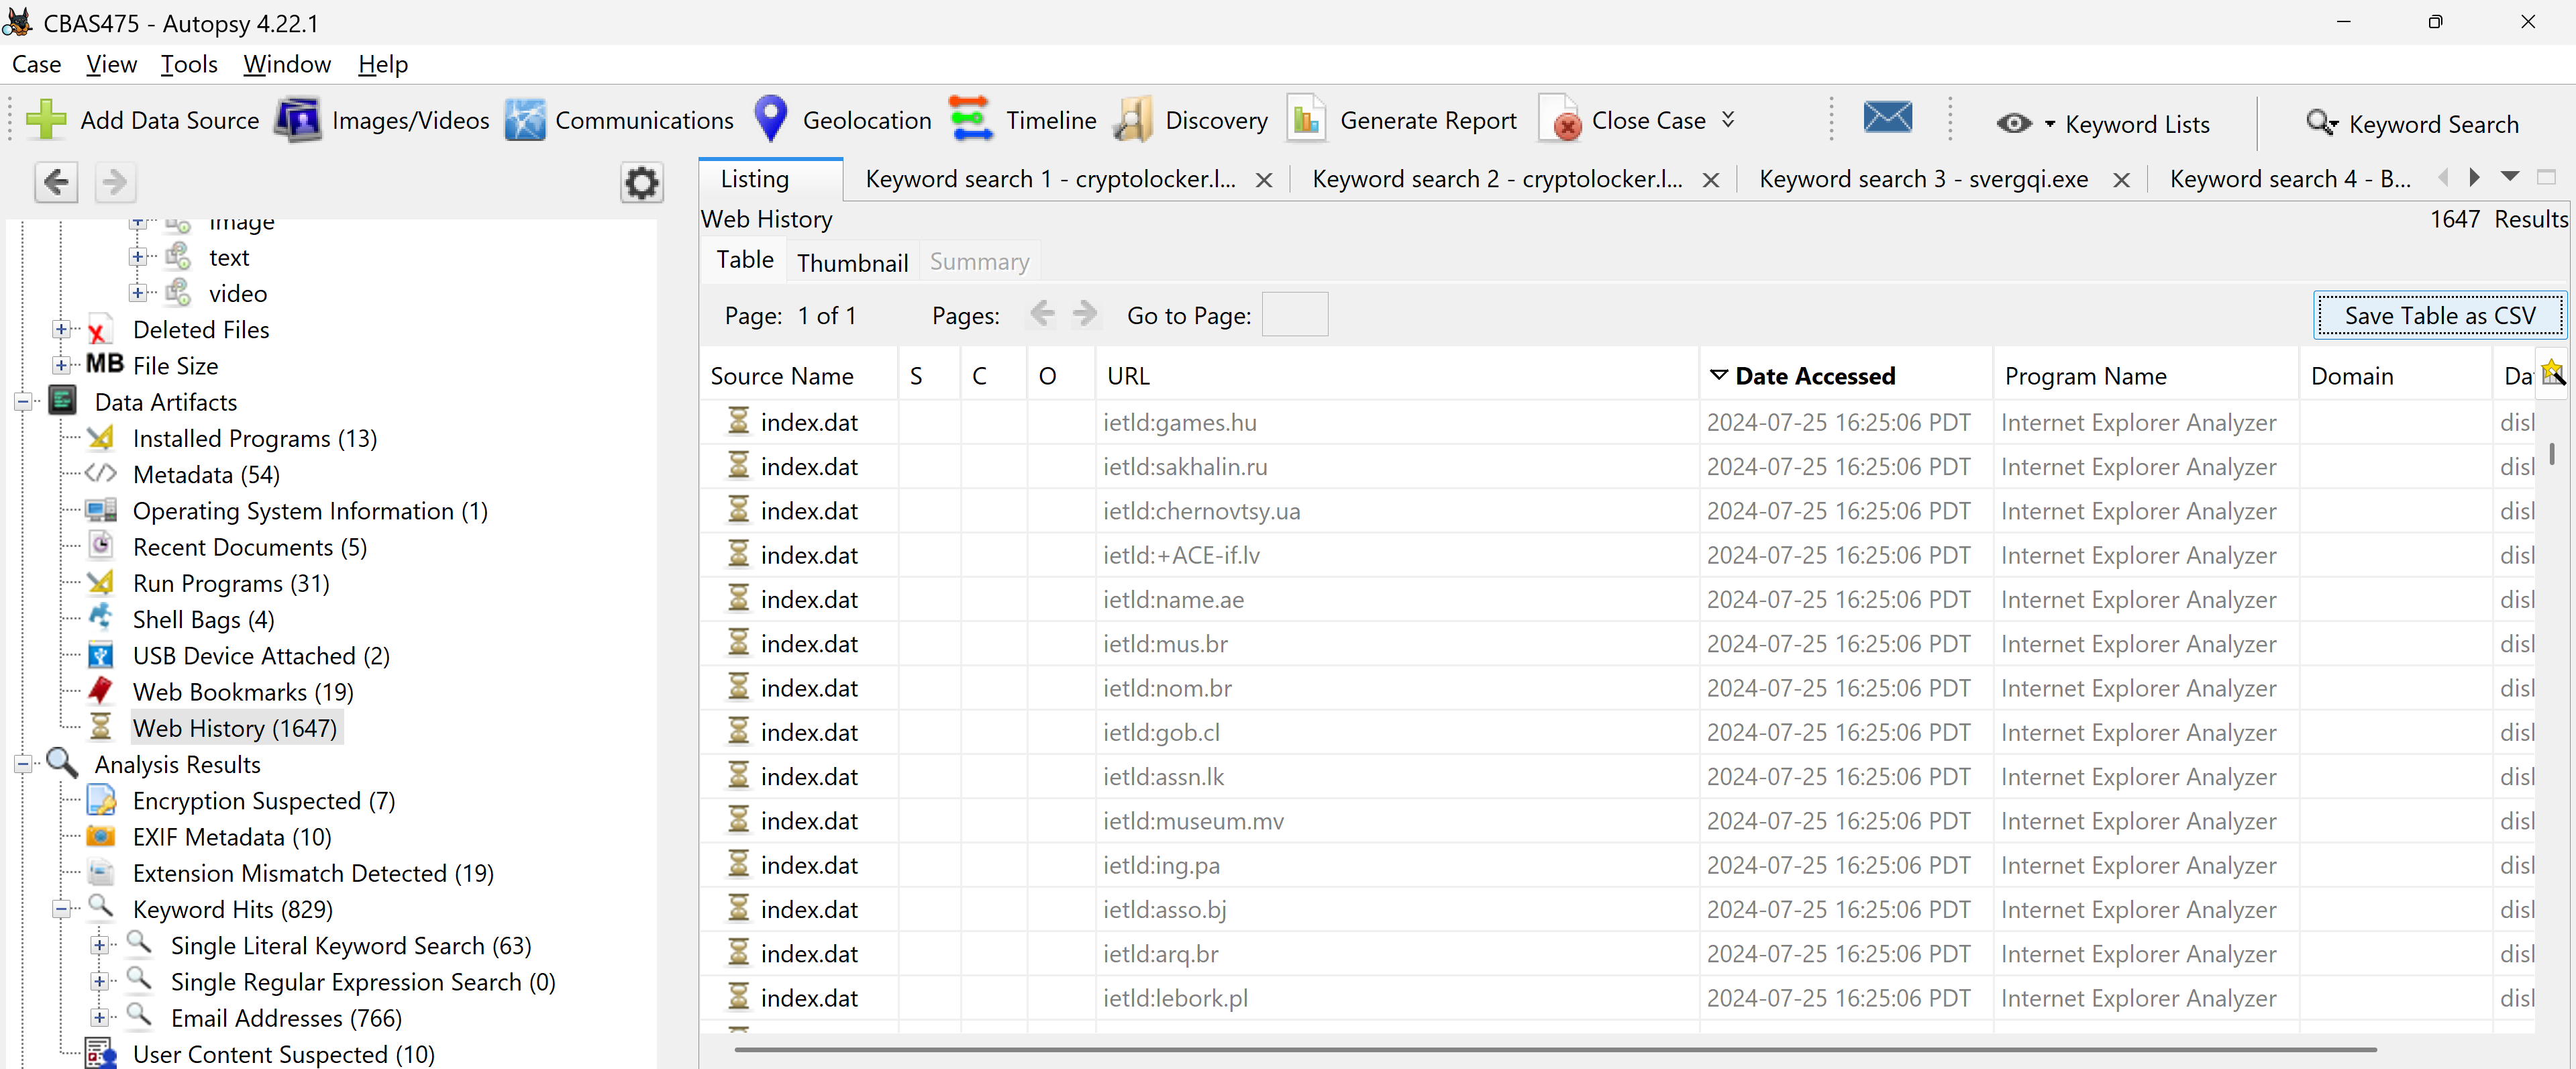Launch the Timeline viewer
This screenshot has width=2576, height=1069.
pos(970,120)
